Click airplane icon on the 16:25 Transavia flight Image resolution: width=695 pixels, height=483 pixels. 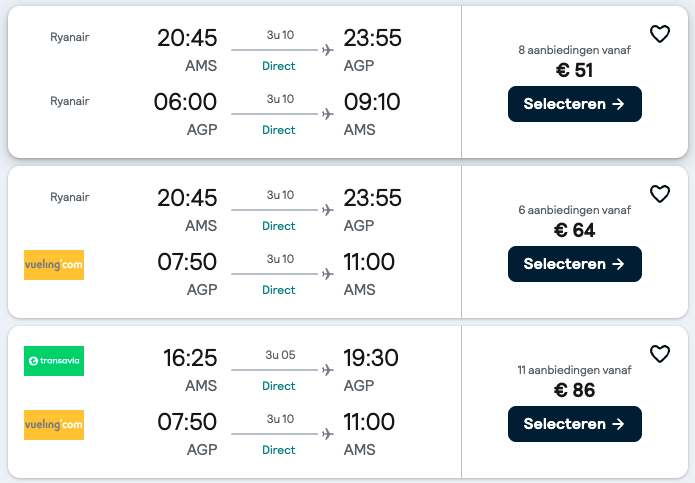[x=327, y=369]
